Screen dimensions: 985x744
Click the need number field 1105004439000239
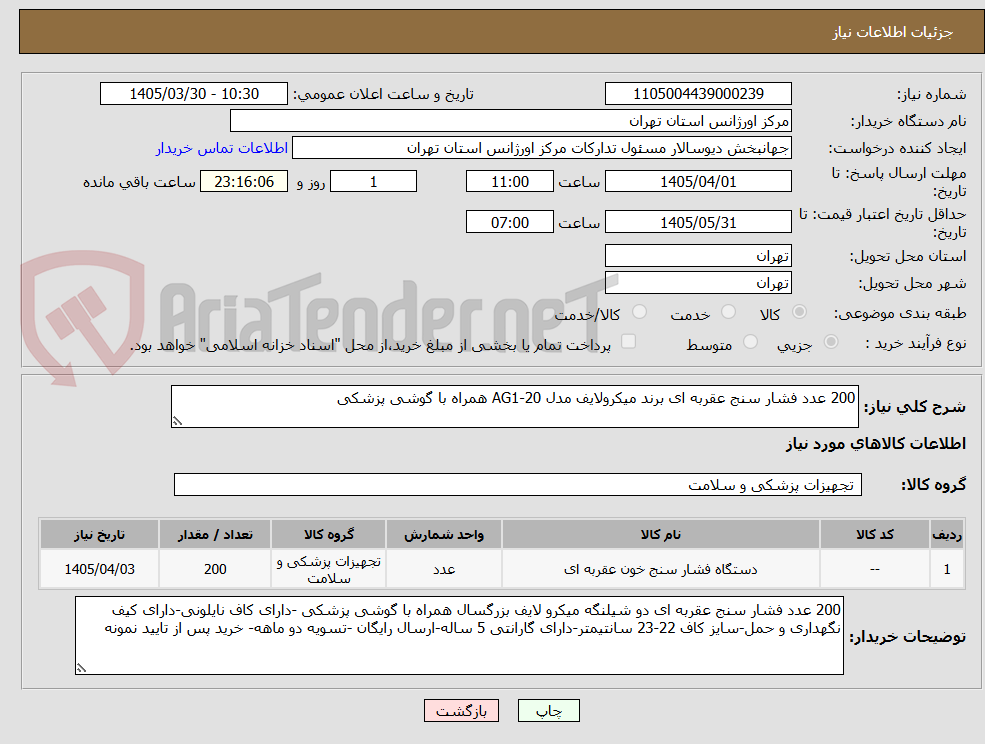(x=698, y=94)
